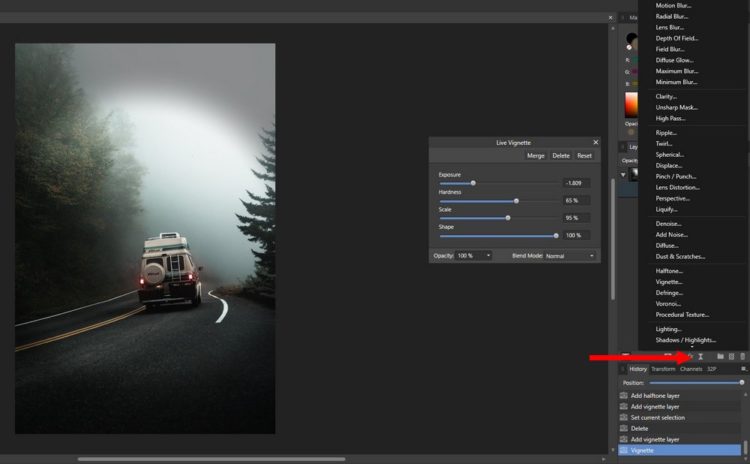Click the no-color swatch icon

click(630, 47)
